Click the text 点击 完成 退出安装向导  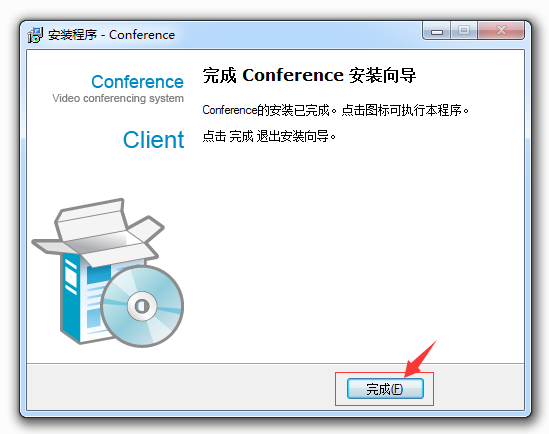[269, 136]
